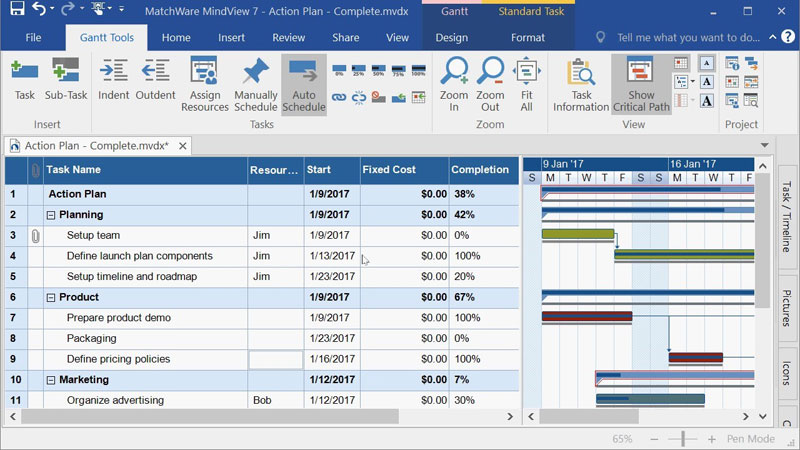Toggle Manually Schedule mode
Image resolution: width=800 pixels, height=450 pixels.
(x=256, y=85)
